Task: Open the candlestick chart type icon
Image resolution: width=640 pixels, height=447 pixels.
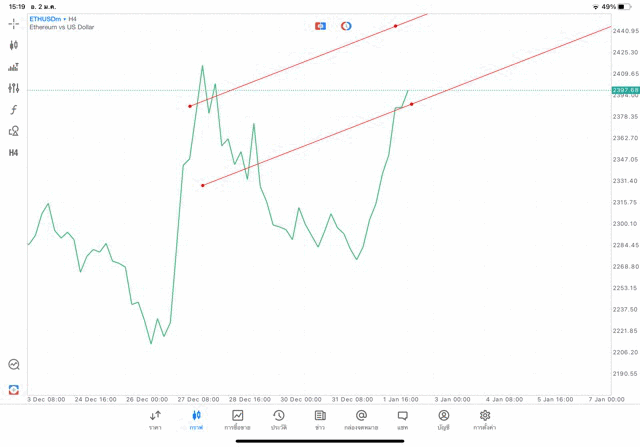Action: click(14, 45)
